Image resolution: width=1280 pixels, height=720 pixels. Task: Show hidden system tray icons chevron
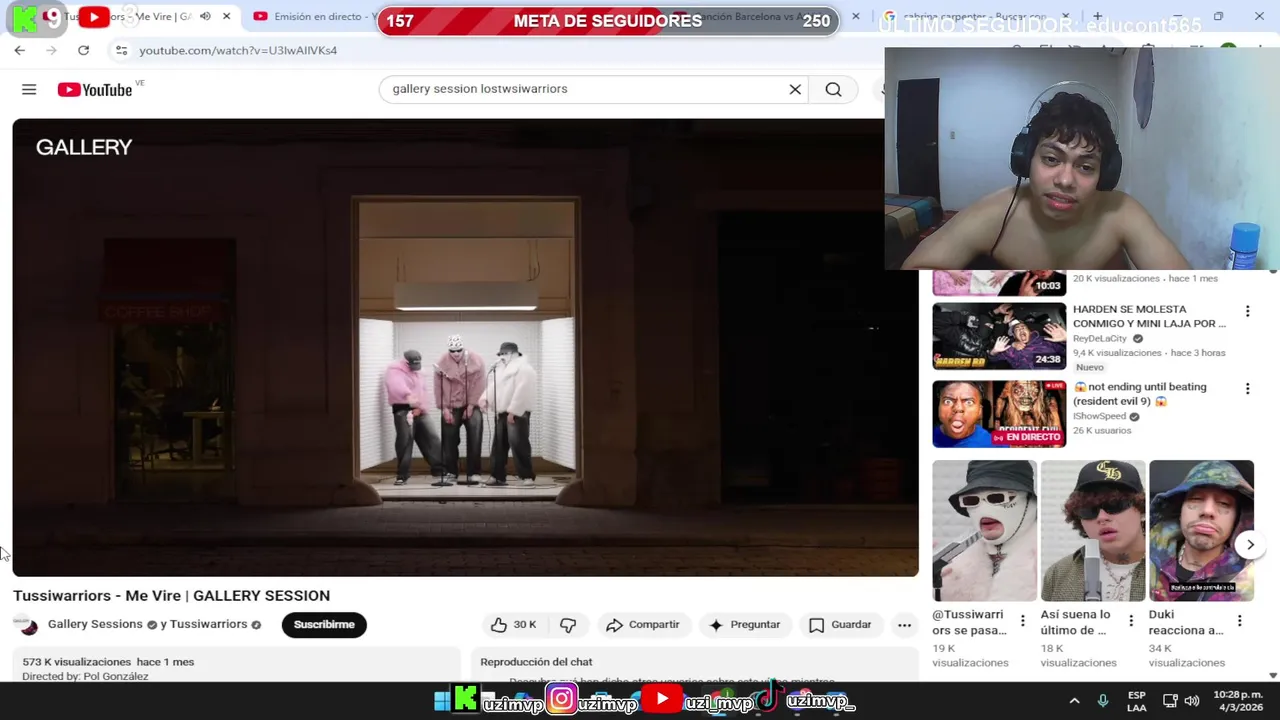(1074, 701)
